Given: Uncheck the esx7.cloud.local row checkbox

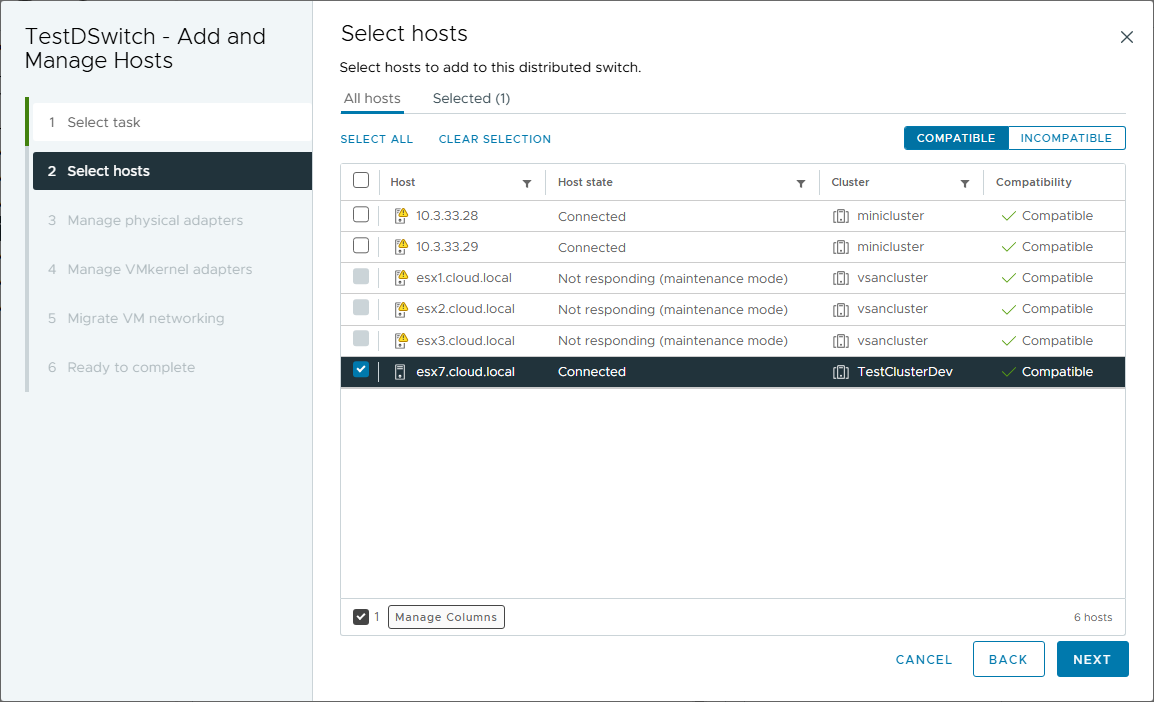Looking at the screenshot, I should pos(361,370).
